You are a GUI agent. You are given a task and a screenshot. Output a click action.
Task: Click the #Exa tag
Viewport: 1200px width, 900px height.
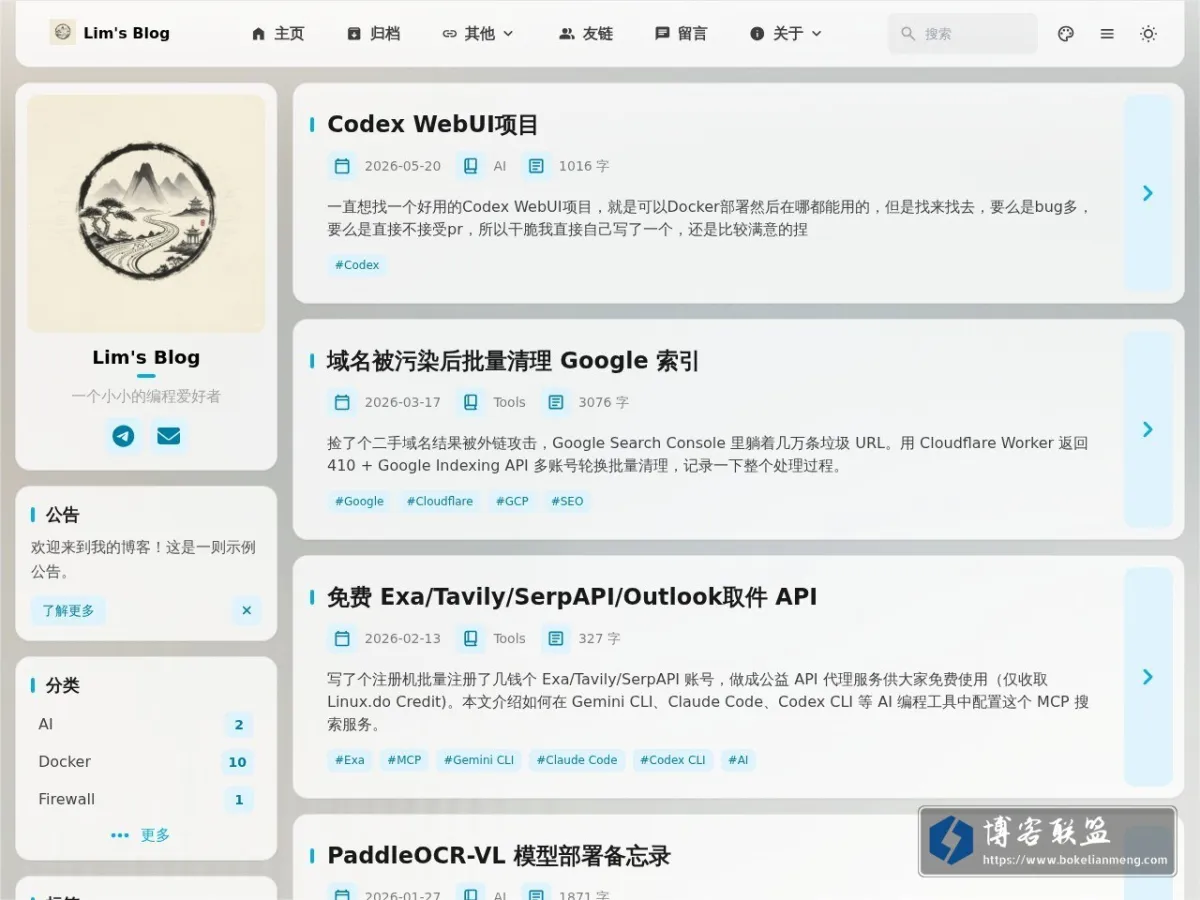tap(350, 760)
